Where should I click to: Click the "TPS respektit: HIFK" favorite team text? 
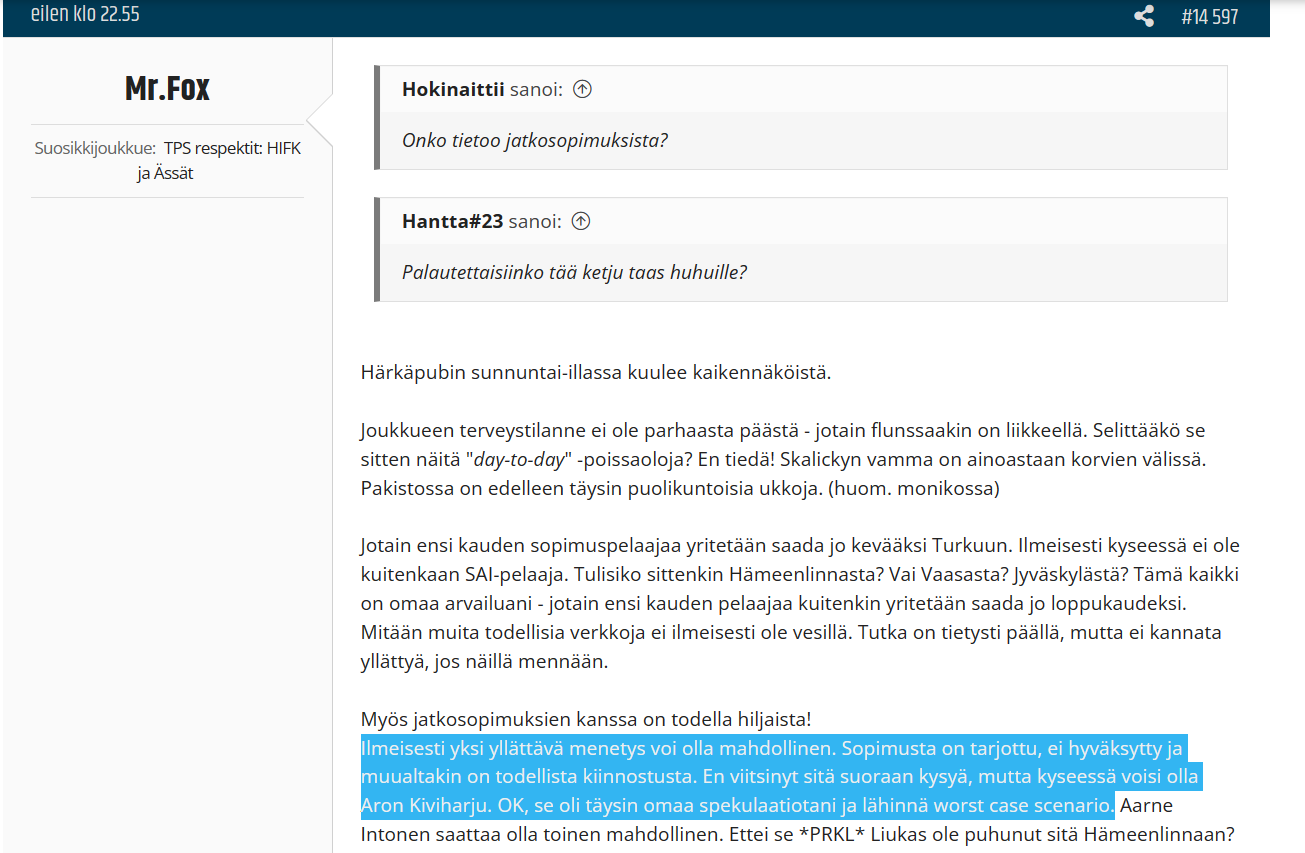232,148
